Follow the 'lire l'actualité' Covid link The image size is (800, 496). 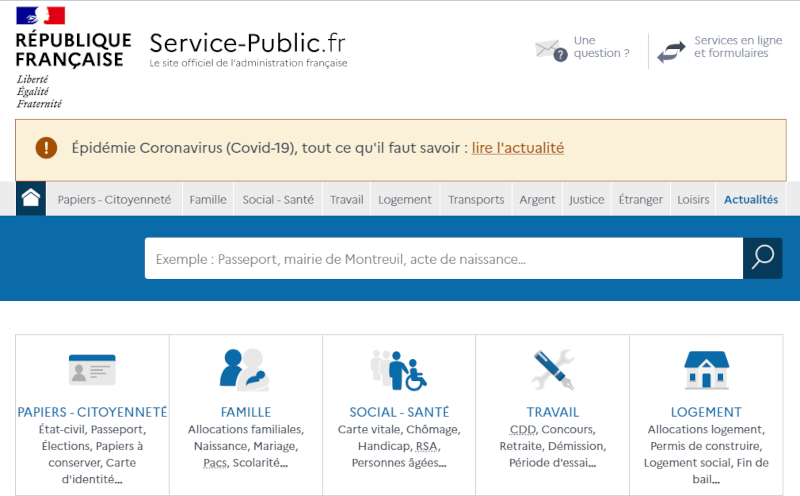518,148
